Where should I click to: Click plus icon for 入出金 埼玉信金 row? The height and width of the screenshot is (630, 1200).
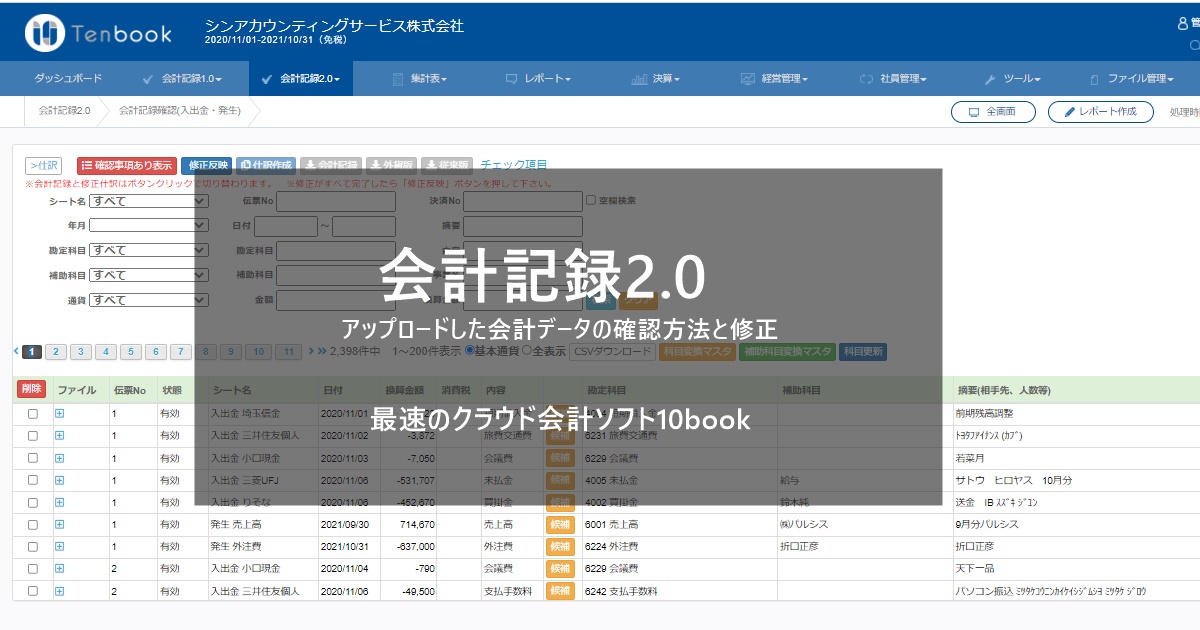pos(59,413)
